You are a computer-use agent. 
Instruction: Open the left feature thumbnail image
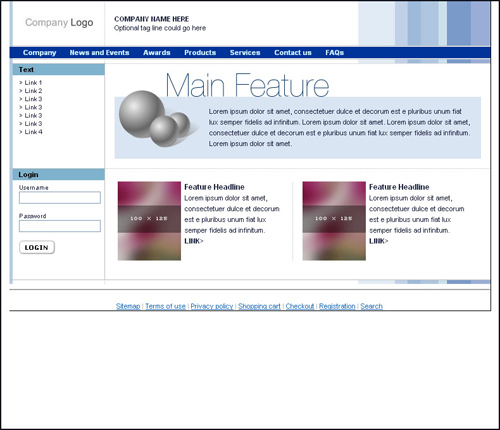(x=149, y=221)
